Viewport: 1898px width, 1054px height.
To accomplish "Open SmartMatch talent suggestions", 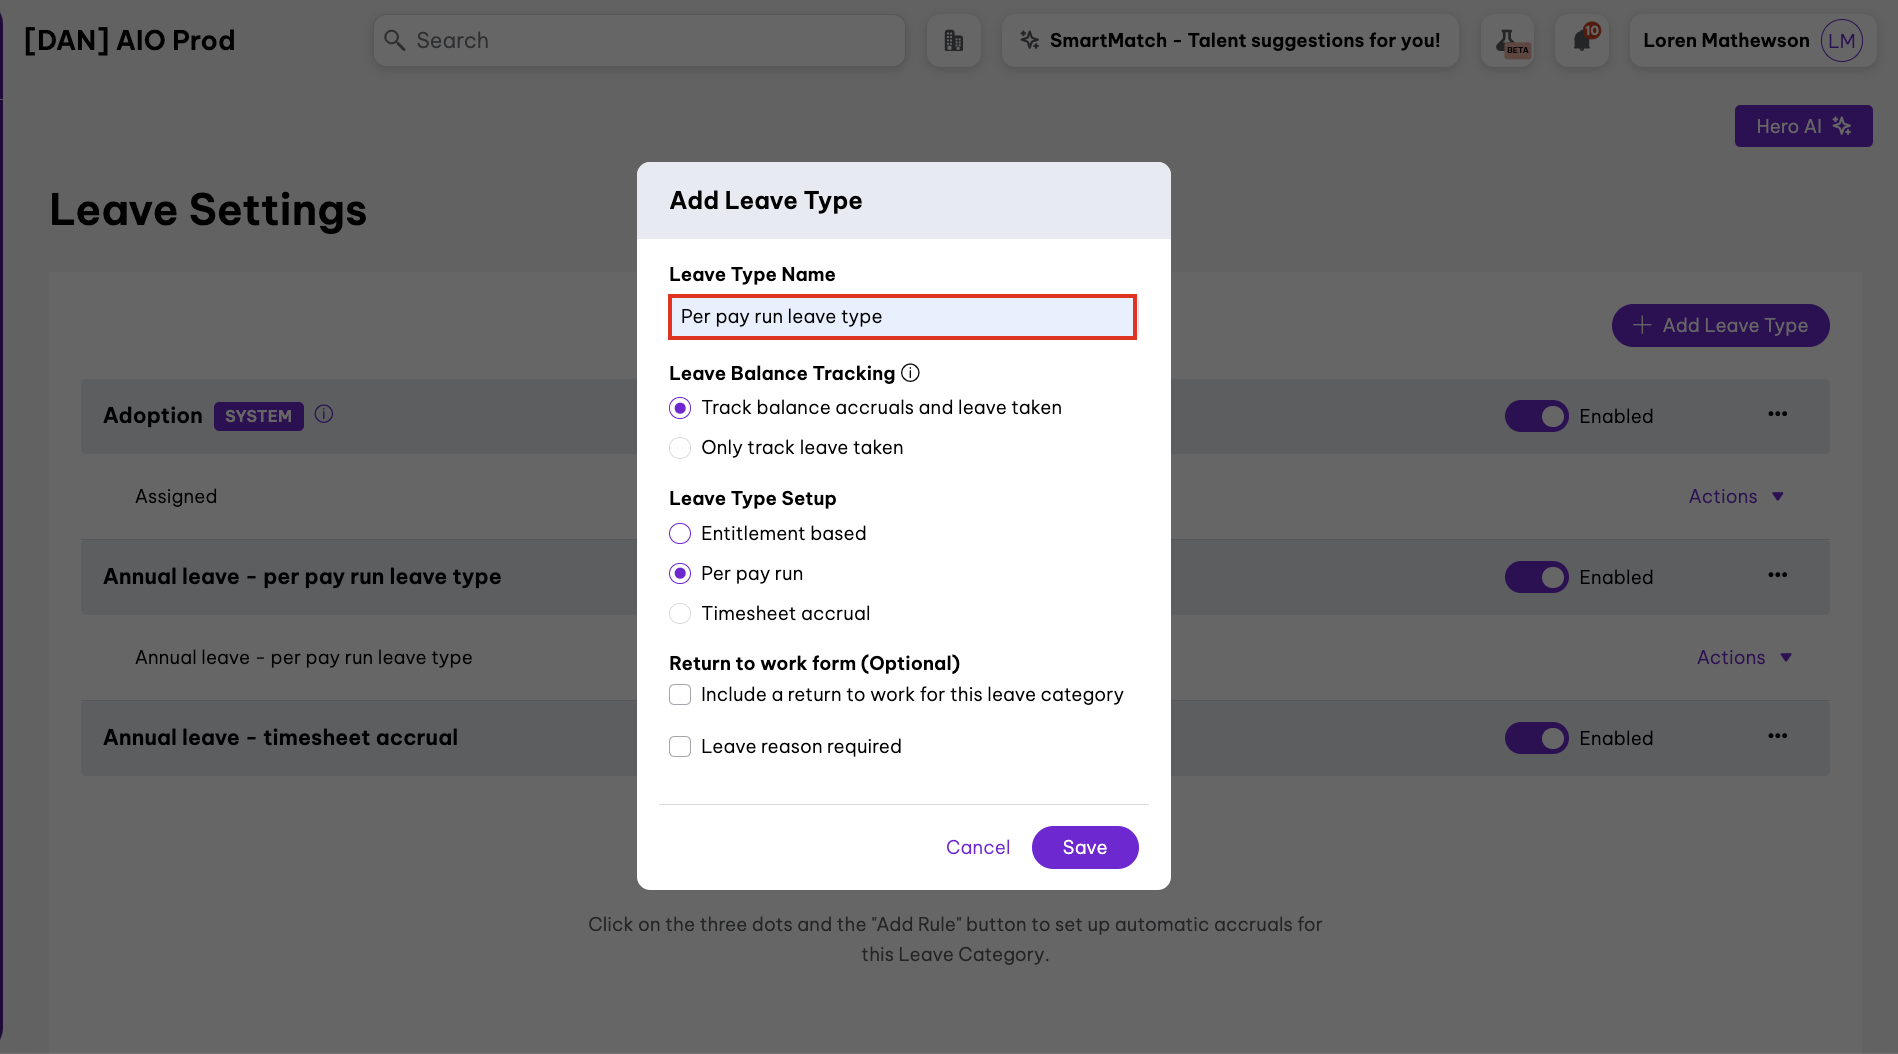I will pyautogui.click(x=1230, y=41).
